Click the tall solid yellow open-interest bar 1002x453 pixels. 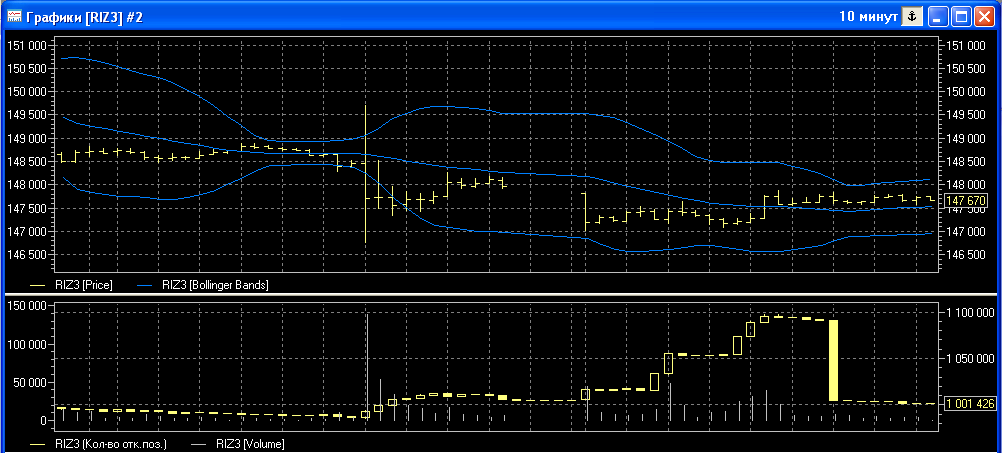tap(833, 360)
